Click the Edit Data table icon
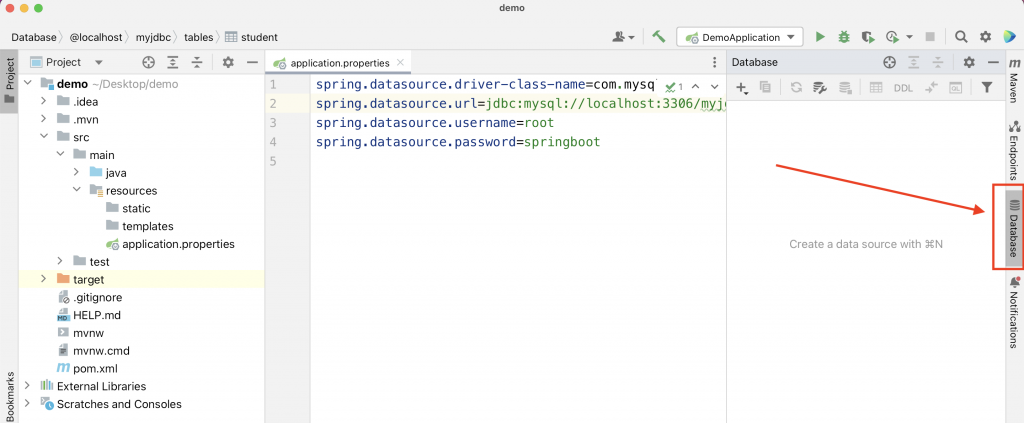 (x=876, y=87)
